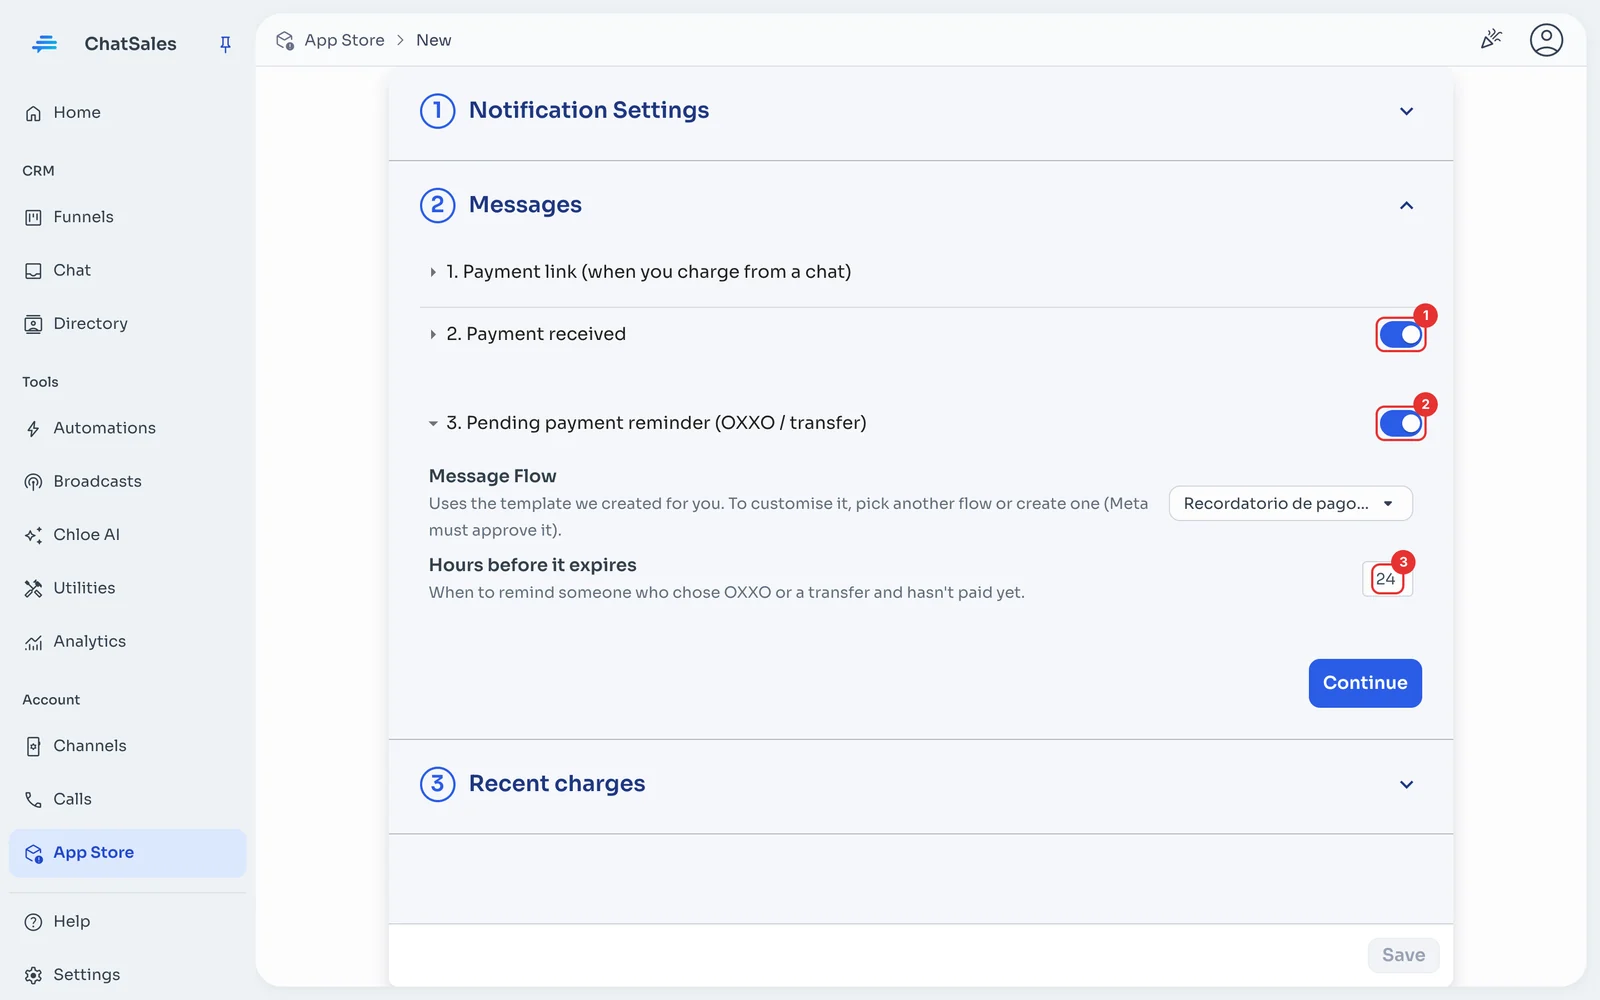1600x1000 pixels.
Task: Click the Messages section heading
Action: click(525, 205)
